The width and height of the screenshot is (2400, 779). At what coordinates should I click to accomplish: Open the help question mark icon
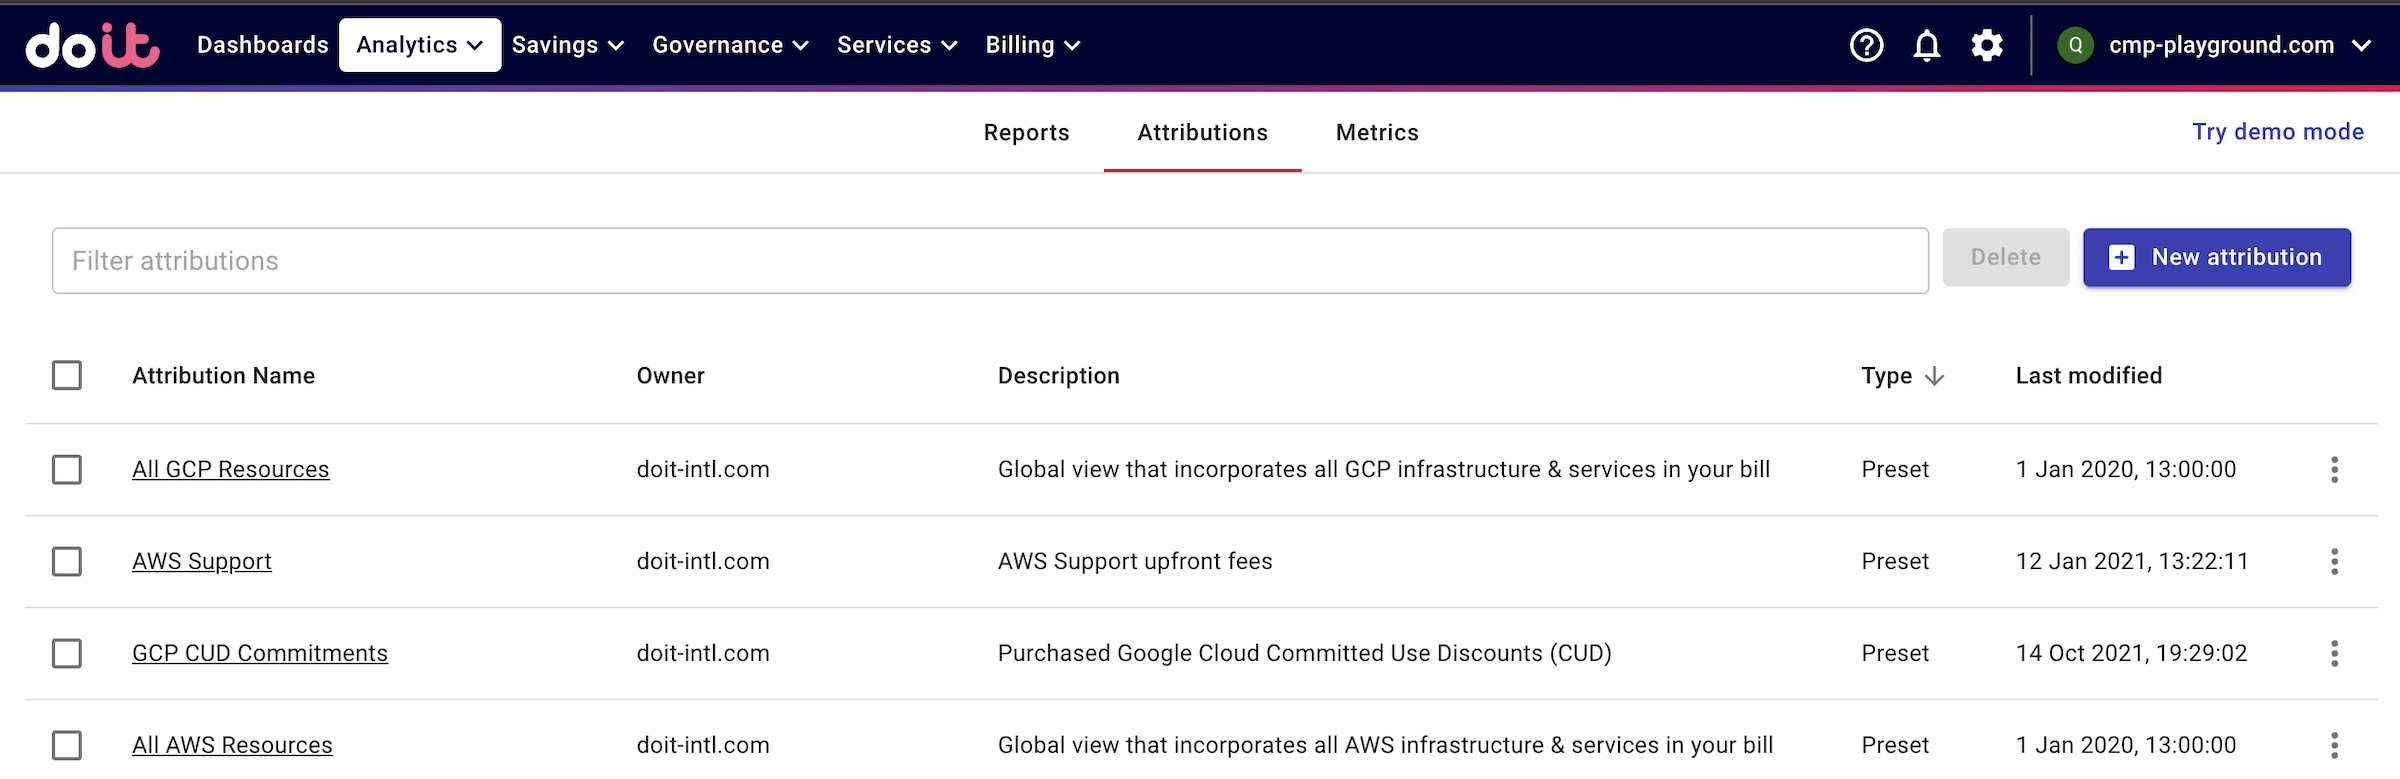(x=1866, y=45)
